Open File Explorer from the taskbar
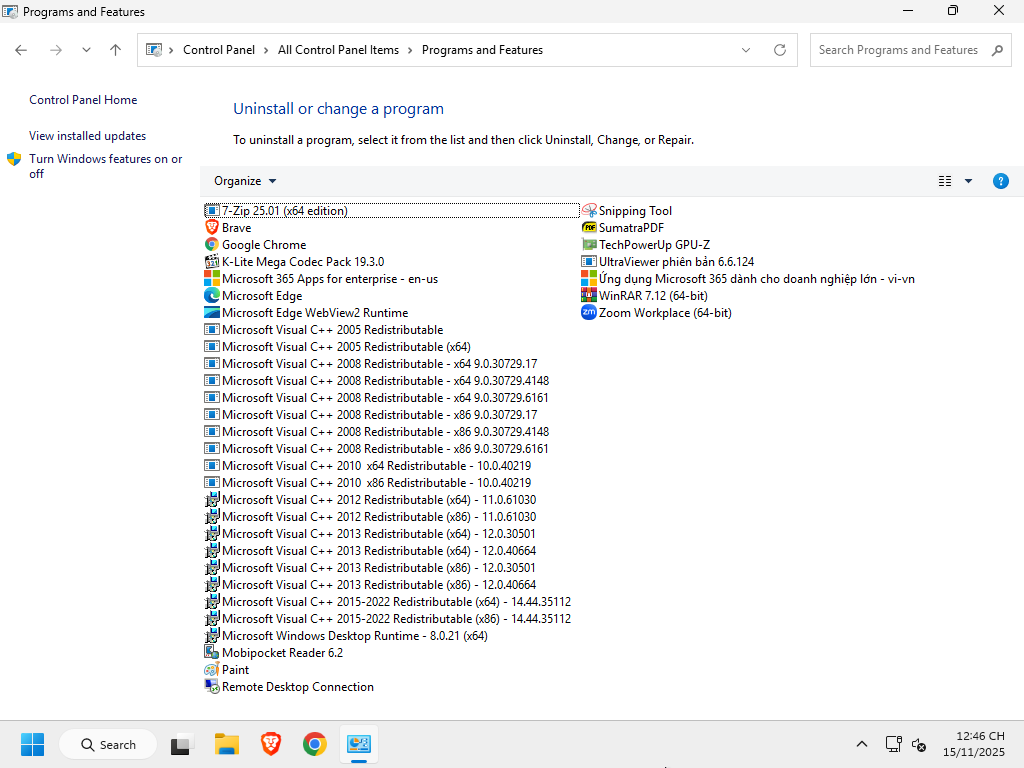This screenshot has width=1024, height=768. 226,744
